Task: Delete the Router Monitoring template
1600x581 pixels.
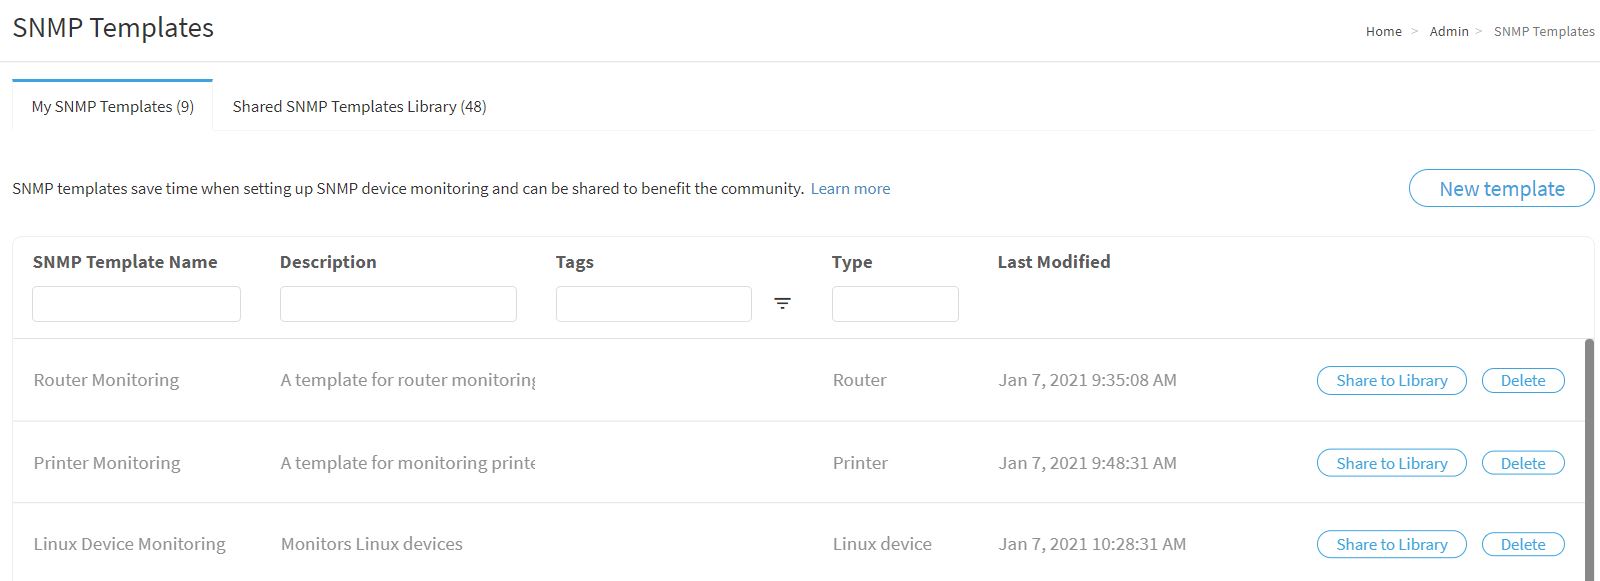Action: pos(1523,380)
